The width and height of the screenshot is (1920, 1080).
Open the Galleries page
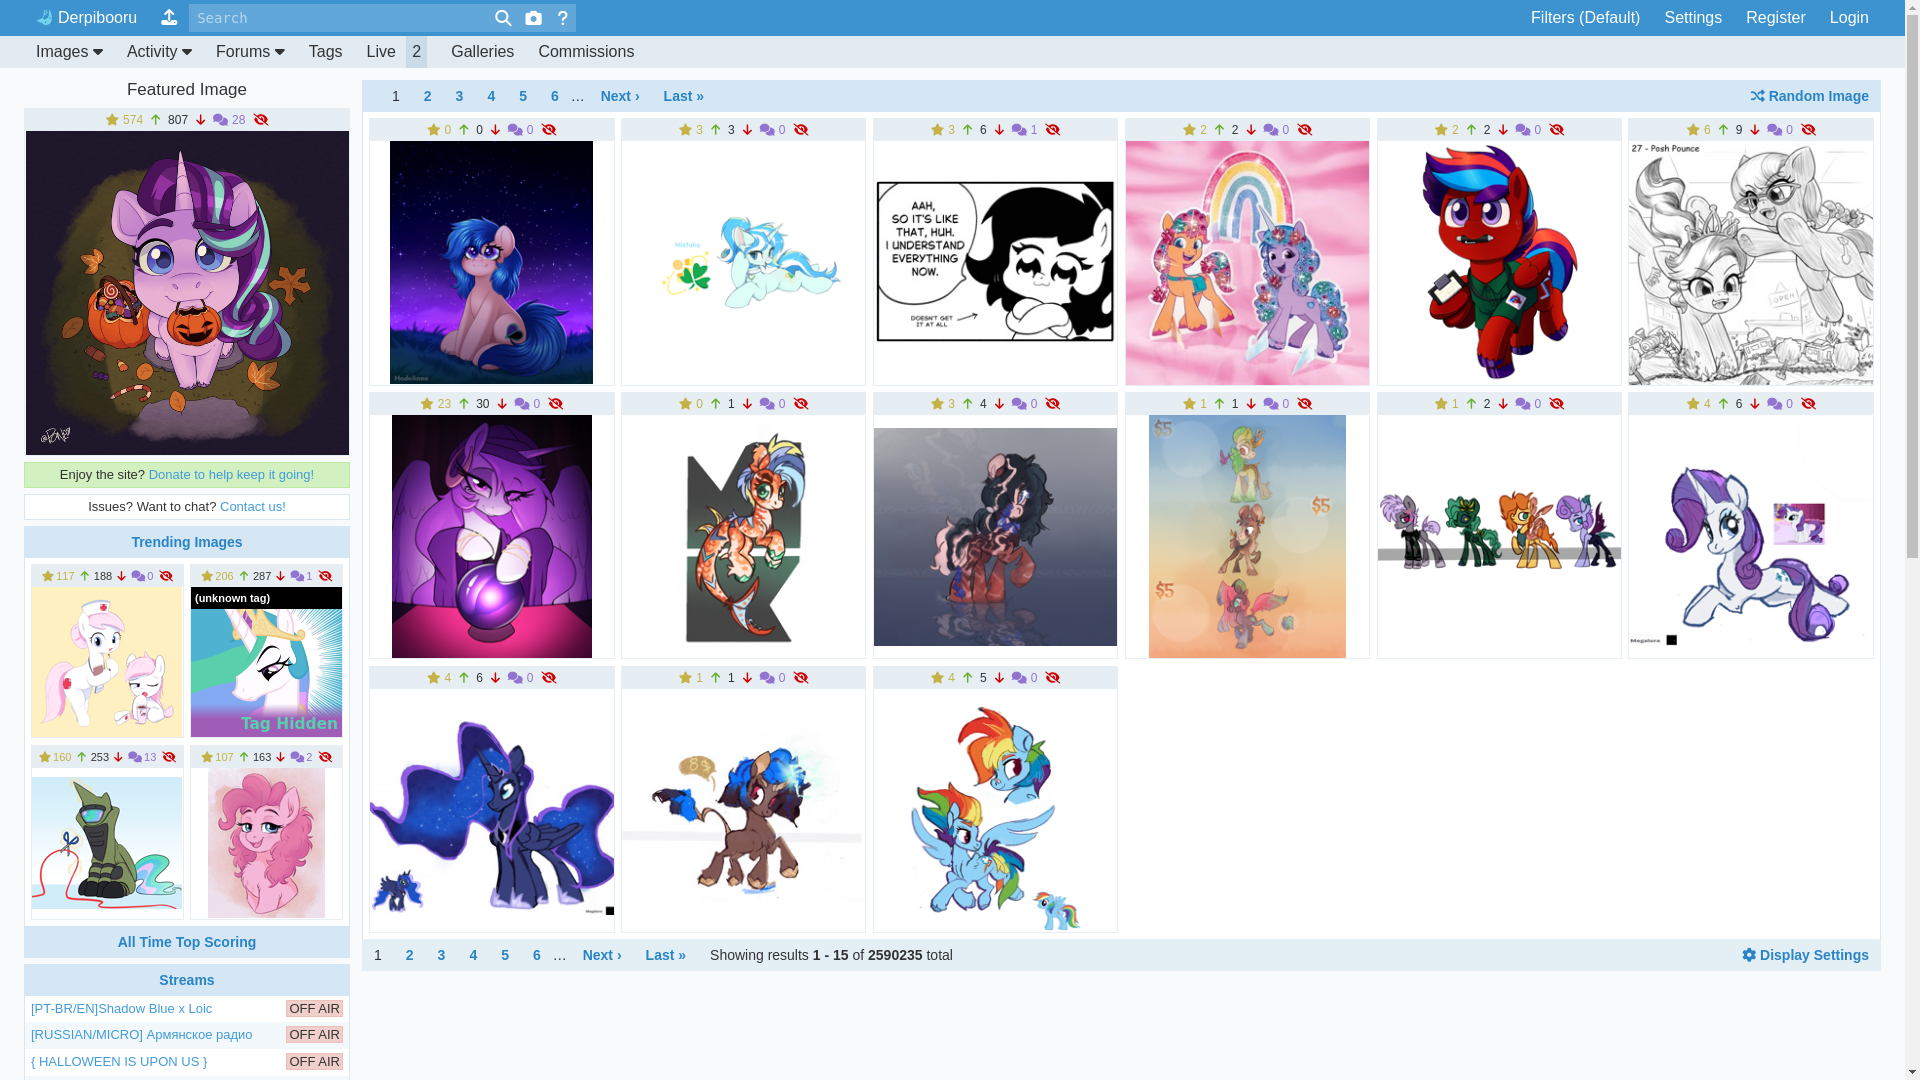tap(482, 52)
